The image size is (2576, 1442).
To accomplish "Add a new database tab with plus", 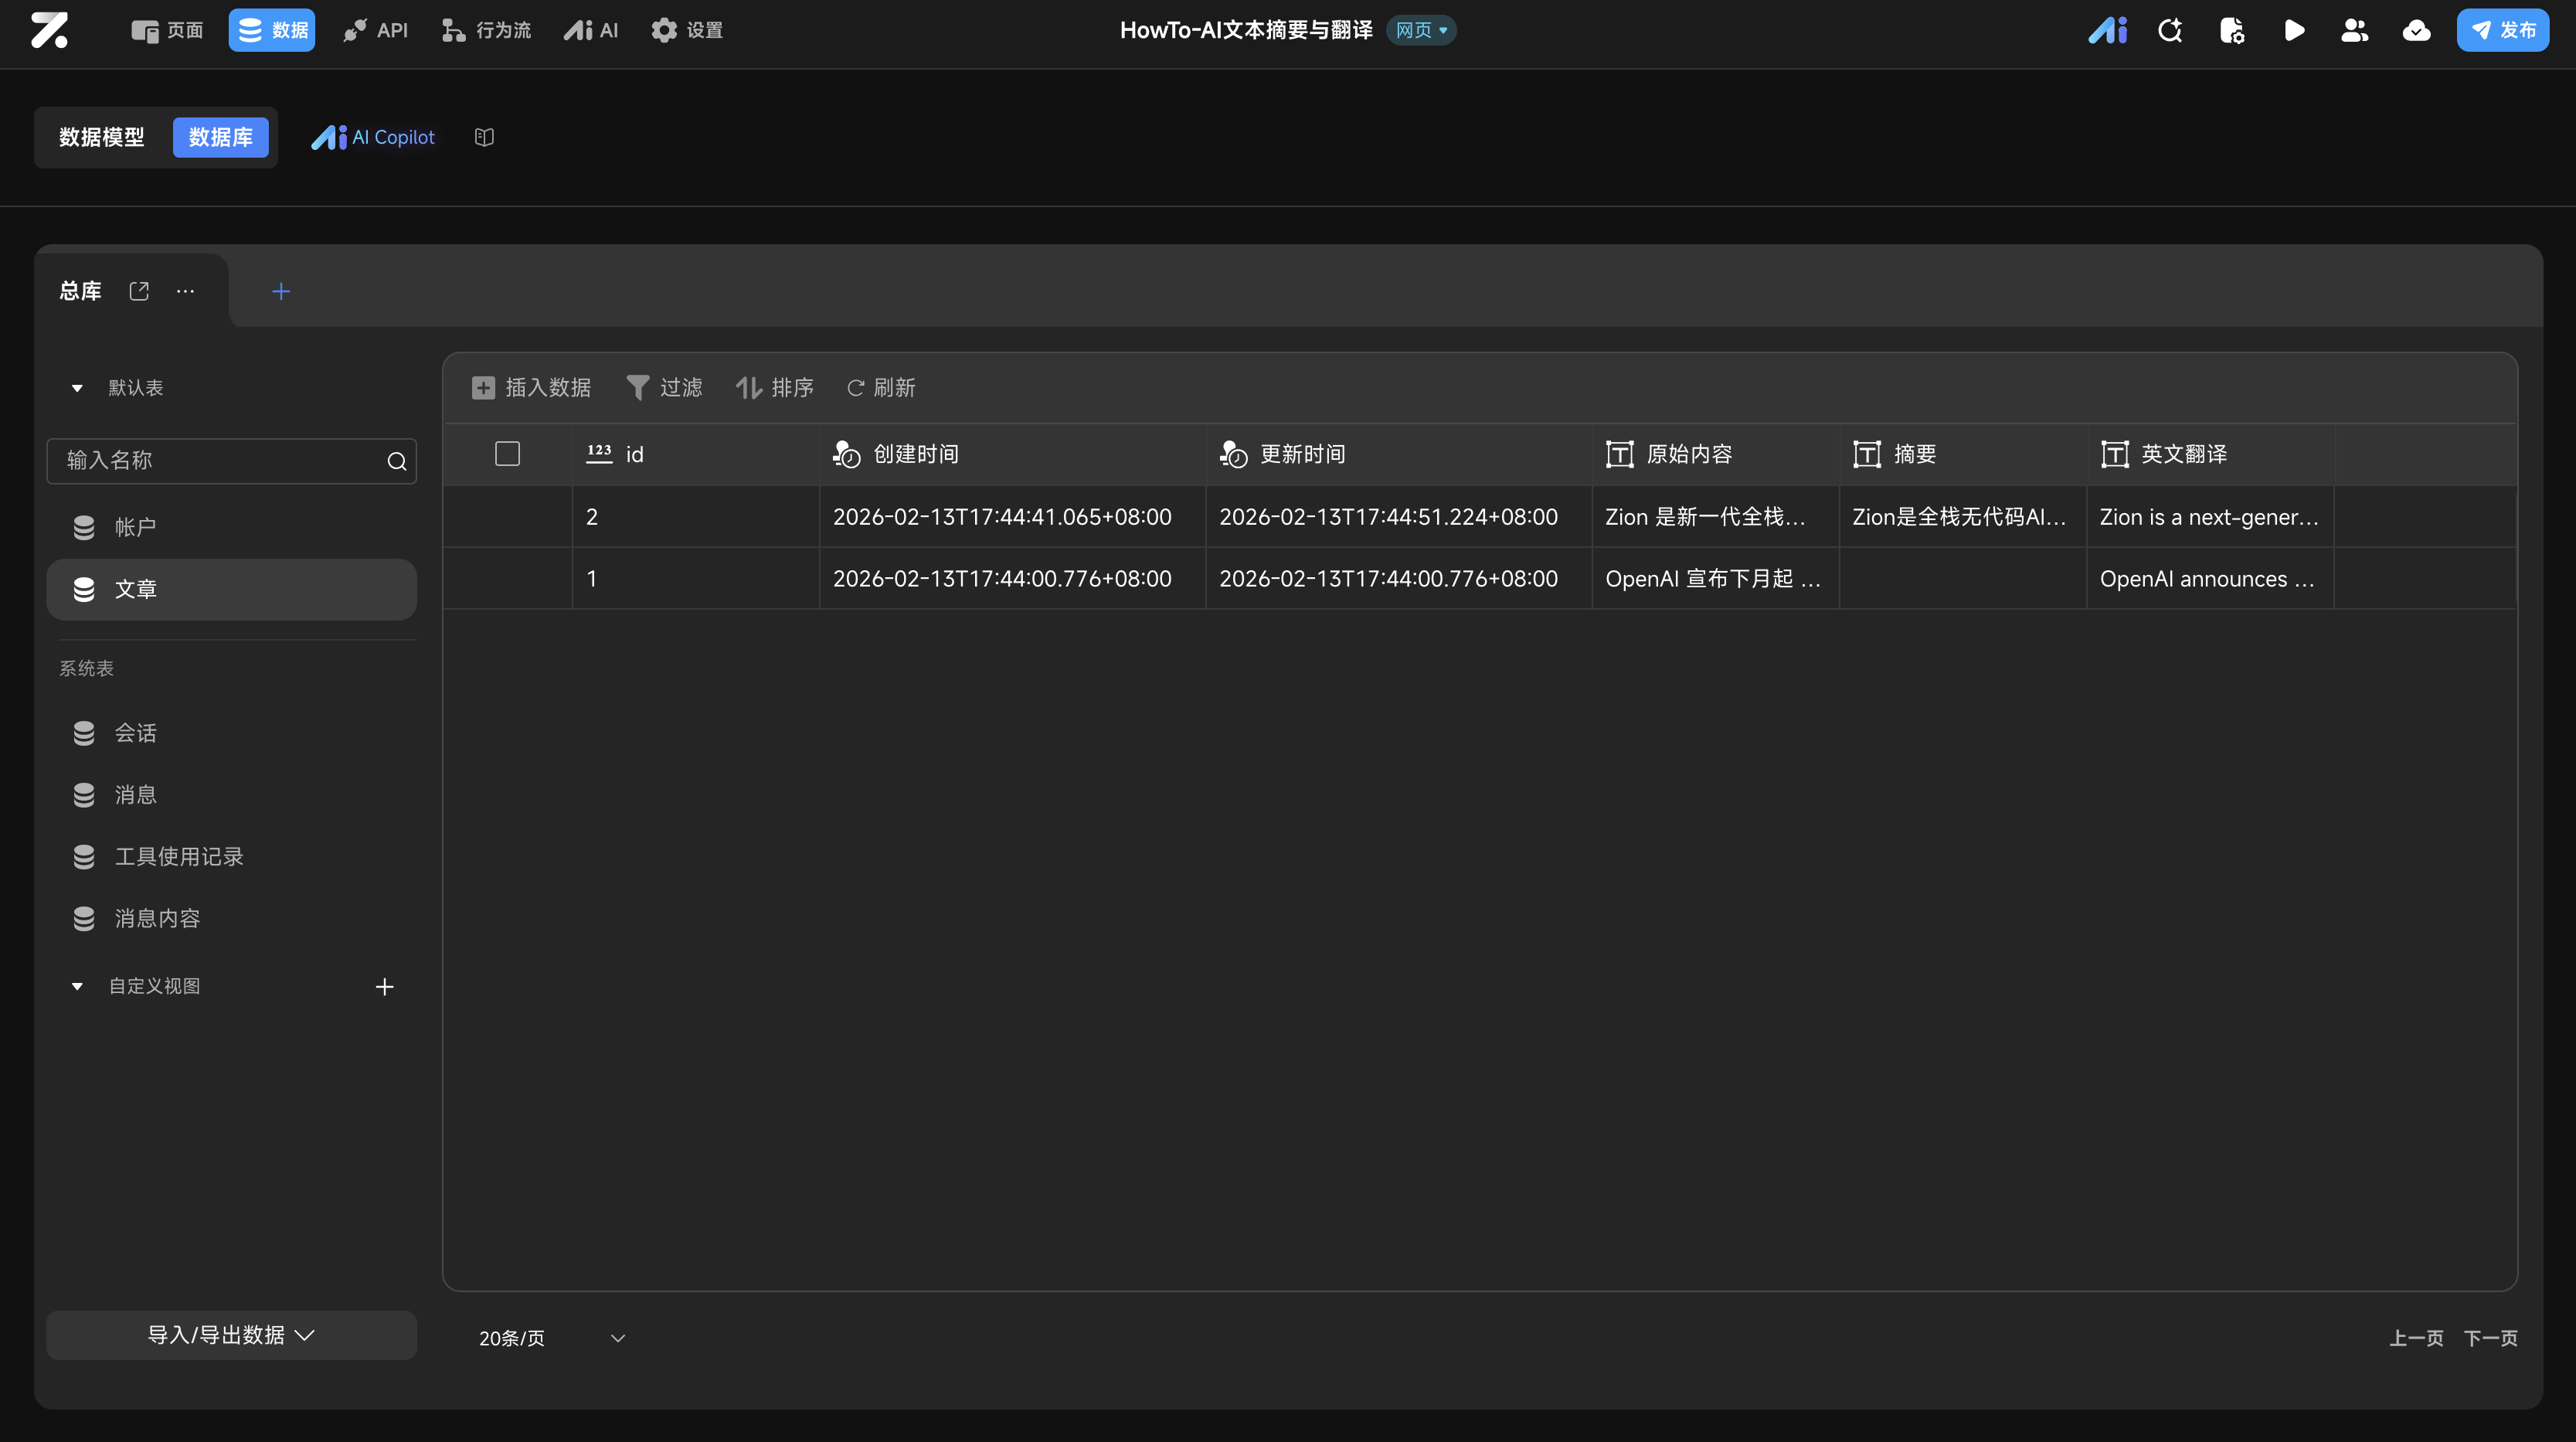I will (x=281, y=291).
